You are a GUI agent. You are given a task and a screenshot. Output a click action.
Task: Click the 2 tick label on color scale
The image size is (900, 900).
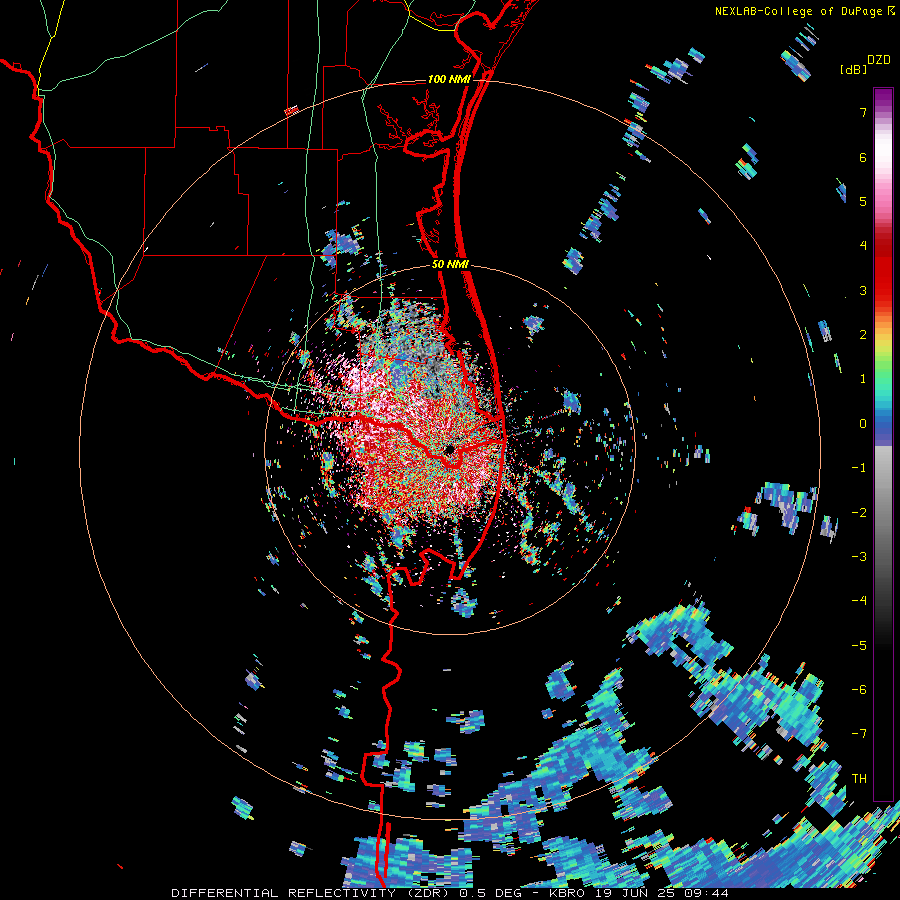coord(863,335)
